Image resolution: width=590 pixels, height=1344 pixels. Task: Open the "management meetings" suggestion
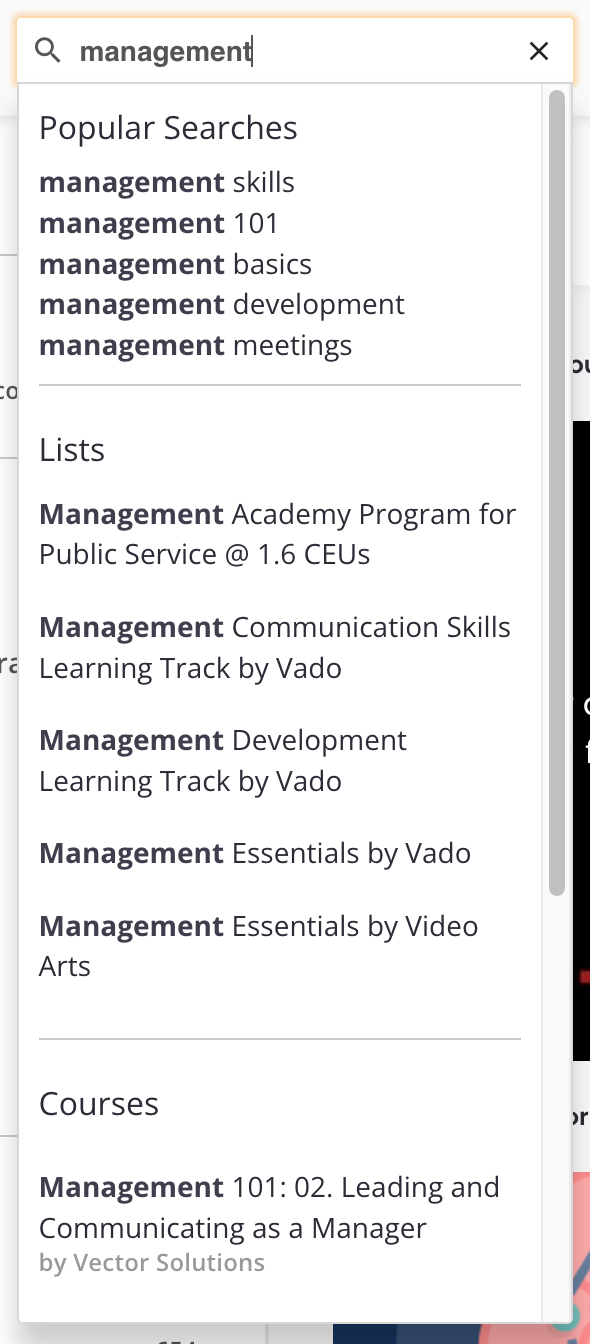[x=196, y=345]
